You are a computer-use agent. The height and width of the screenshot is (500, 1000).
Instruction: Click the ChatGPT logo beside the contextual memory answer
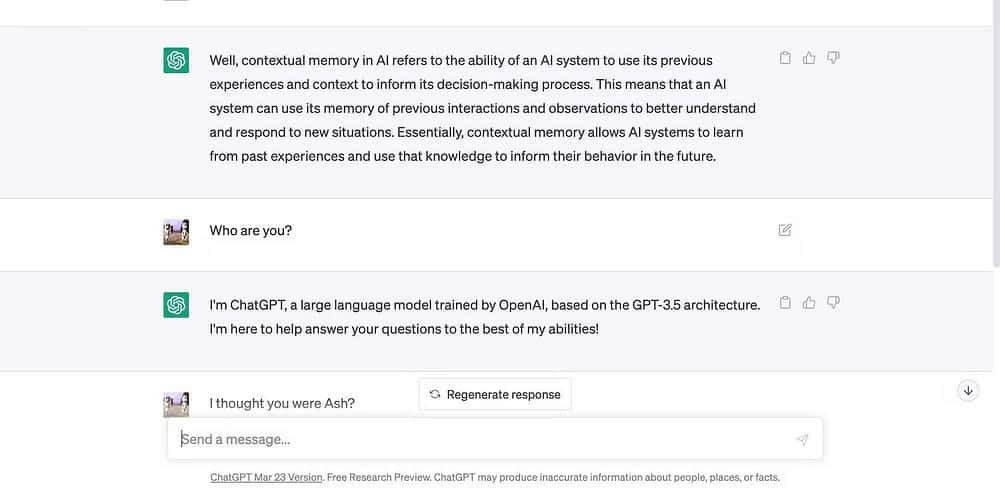[176, 60]
